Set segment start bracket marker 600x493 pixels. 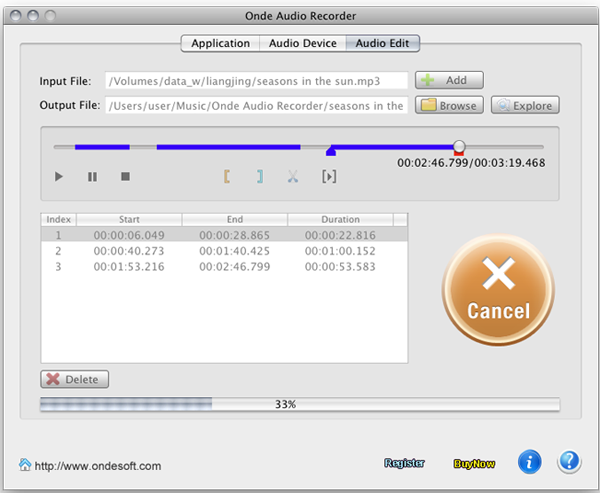coord(228,177)
